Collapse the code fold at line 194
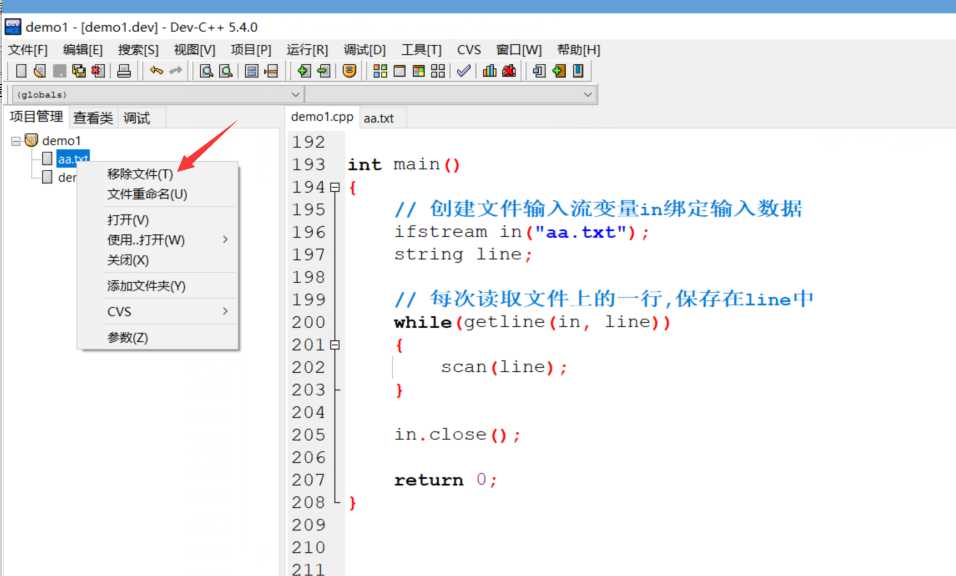The image size is (956, 576). 334,187
